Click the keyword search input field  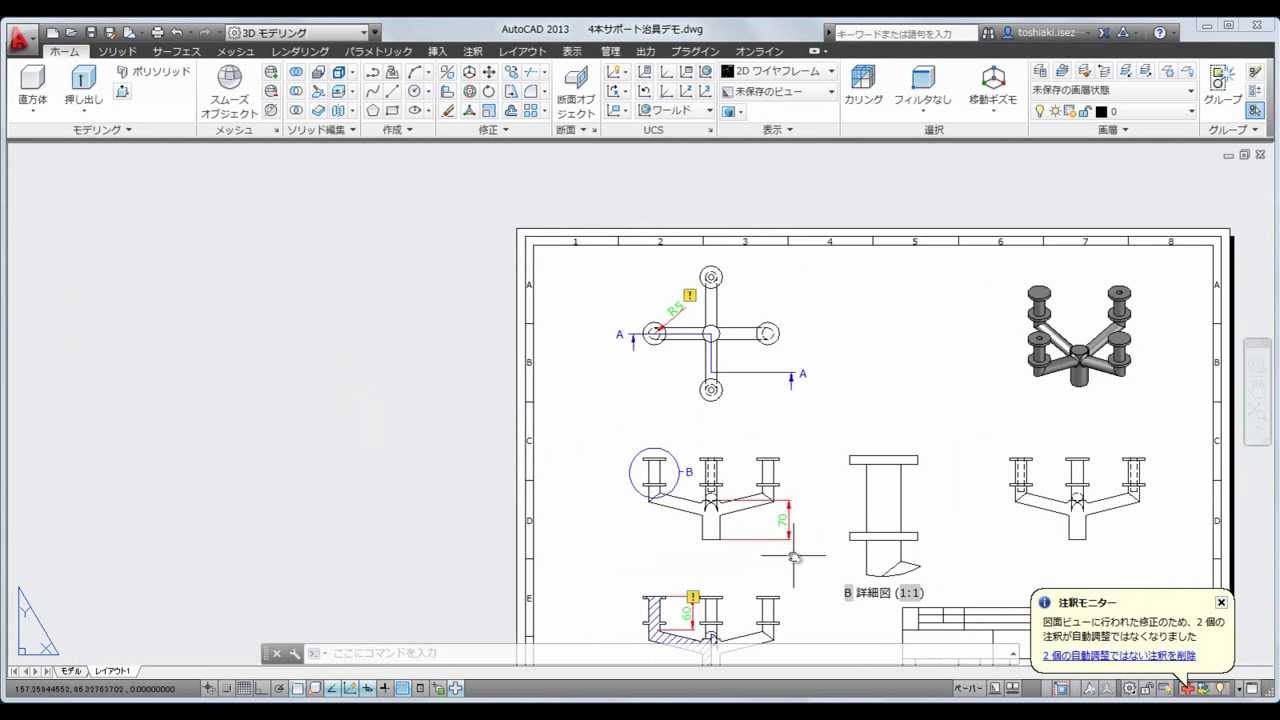click(x=907, y=33)
